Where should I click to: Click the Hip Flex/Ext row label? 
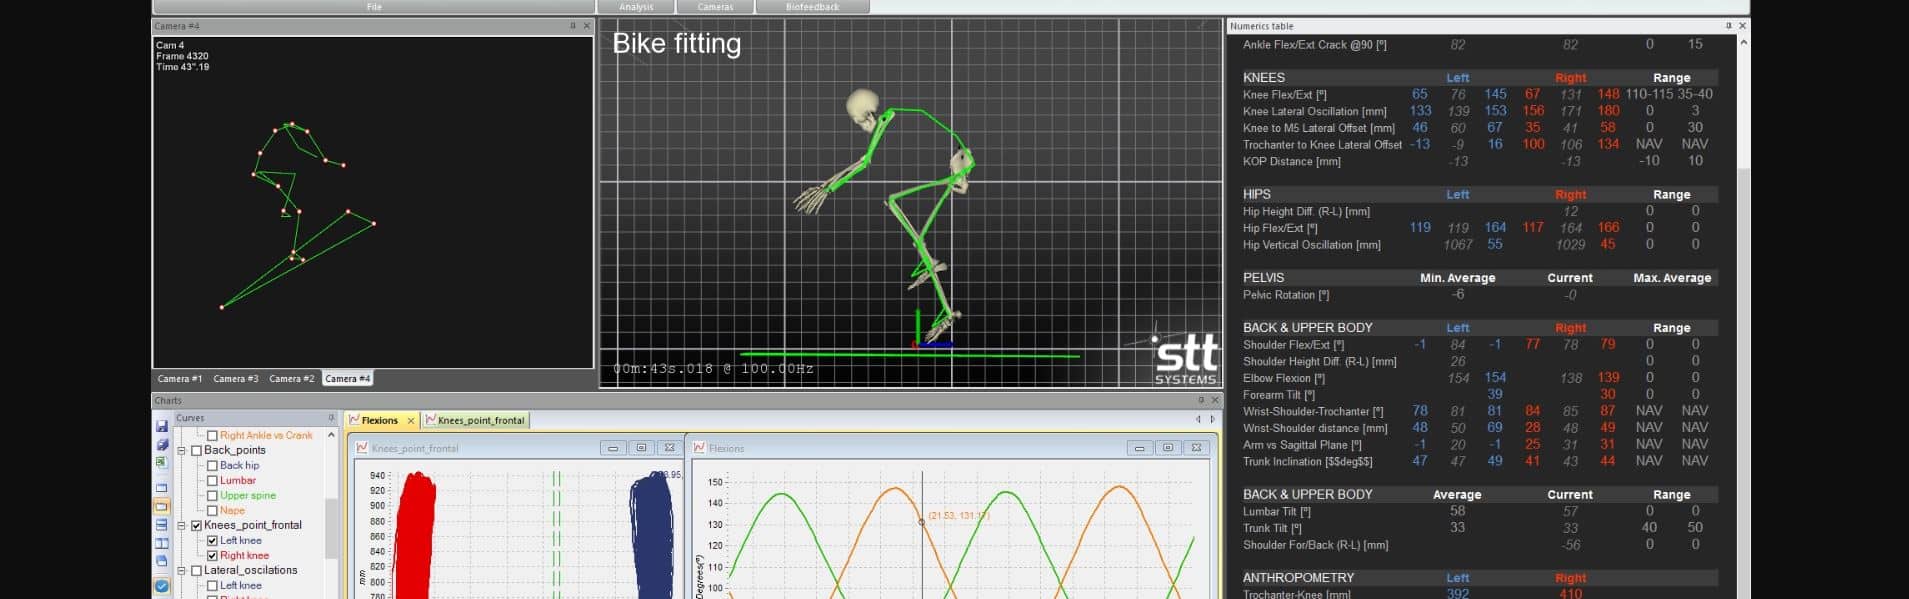point(1279,228)
